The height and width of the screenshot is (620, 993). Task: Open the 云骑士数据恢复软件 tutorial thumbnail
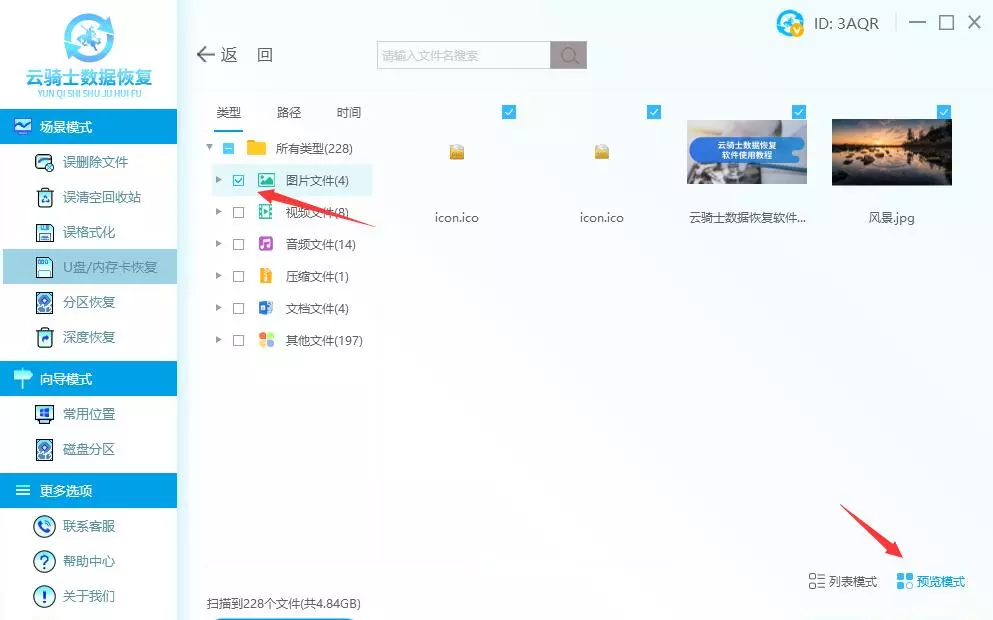pyautogui.click(x=747, y=152)
